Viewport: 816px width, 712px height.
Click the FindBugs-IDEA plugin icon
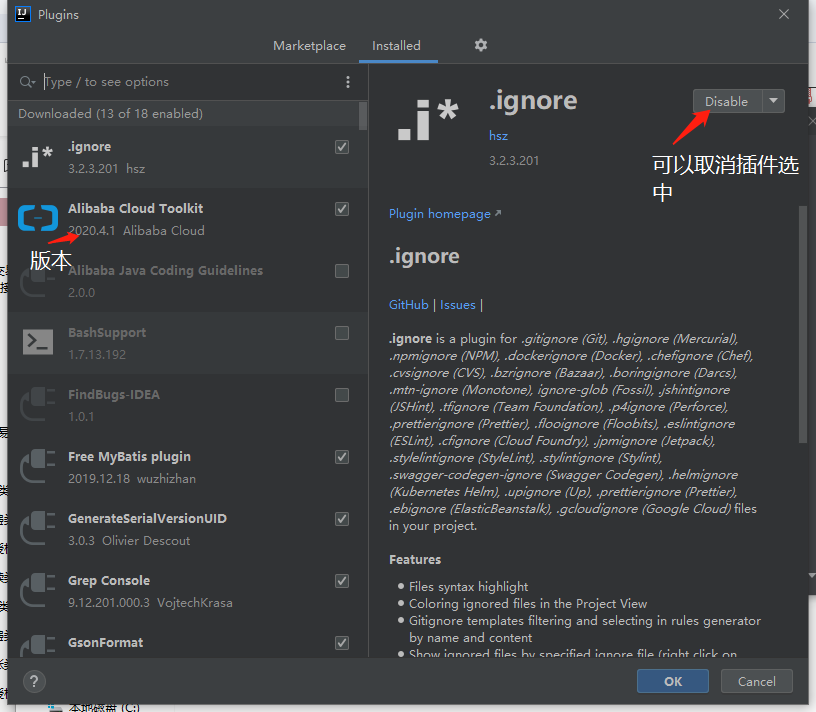click(37, 404)
